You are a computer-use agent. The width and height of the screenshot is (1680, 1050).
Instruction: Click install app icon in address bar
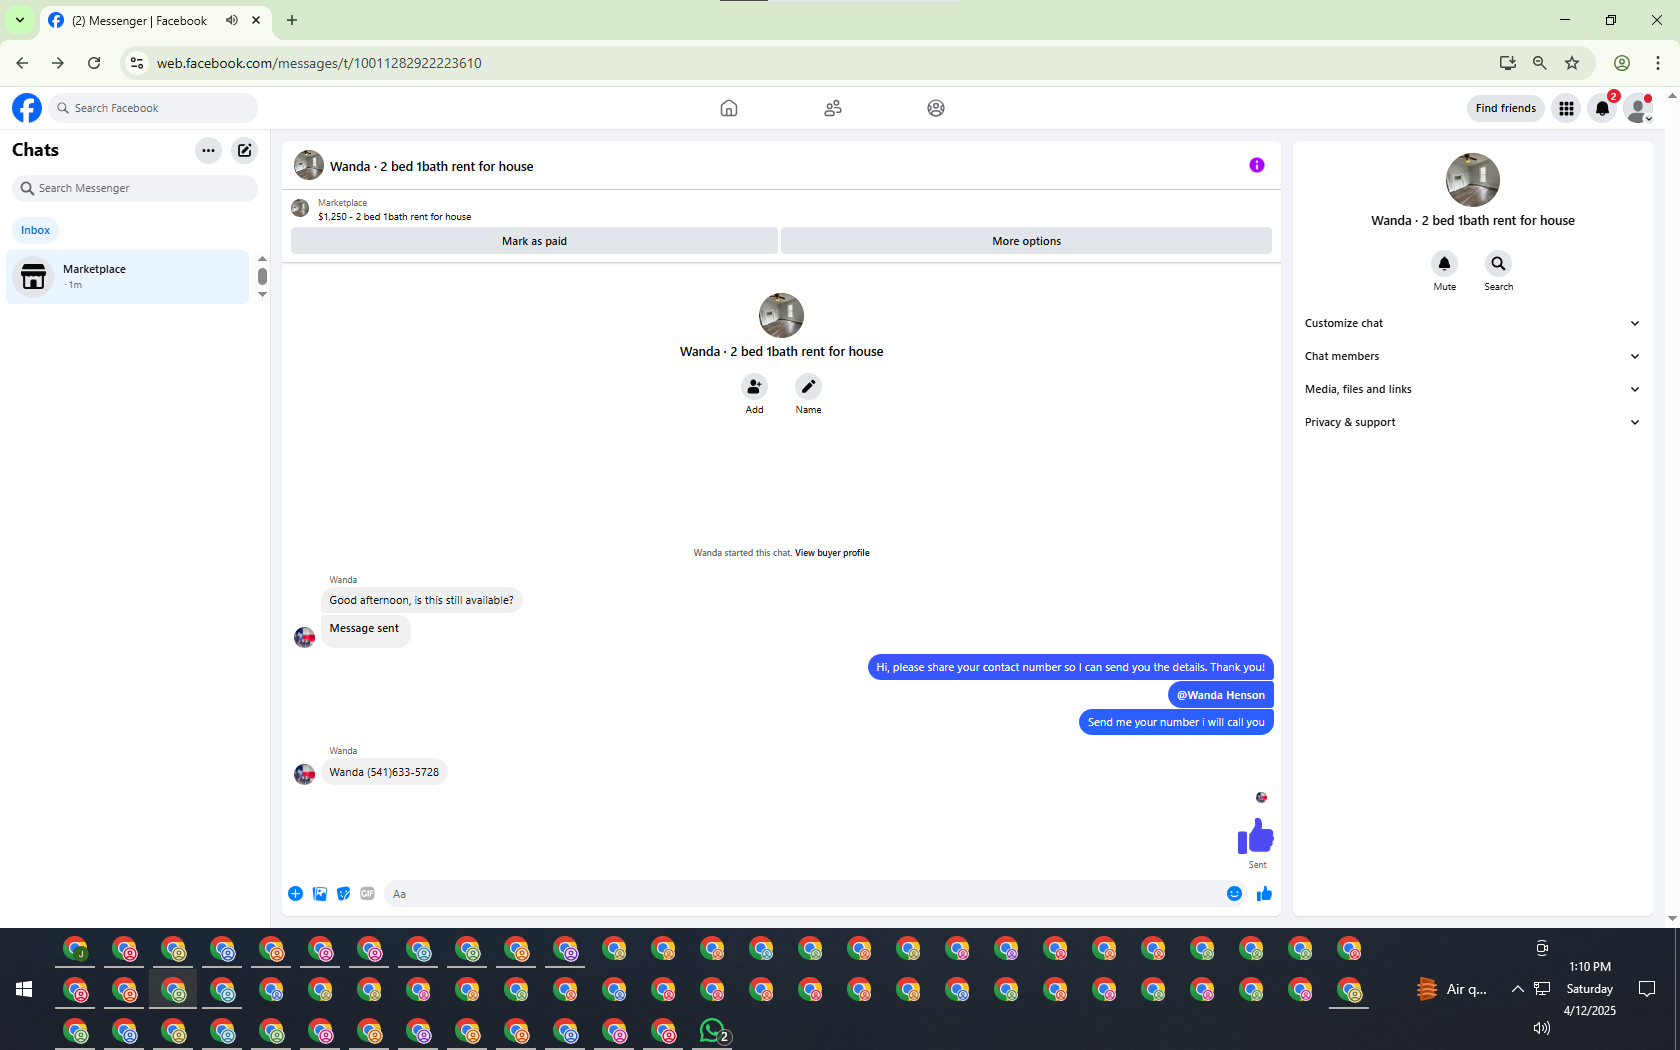1508,63
